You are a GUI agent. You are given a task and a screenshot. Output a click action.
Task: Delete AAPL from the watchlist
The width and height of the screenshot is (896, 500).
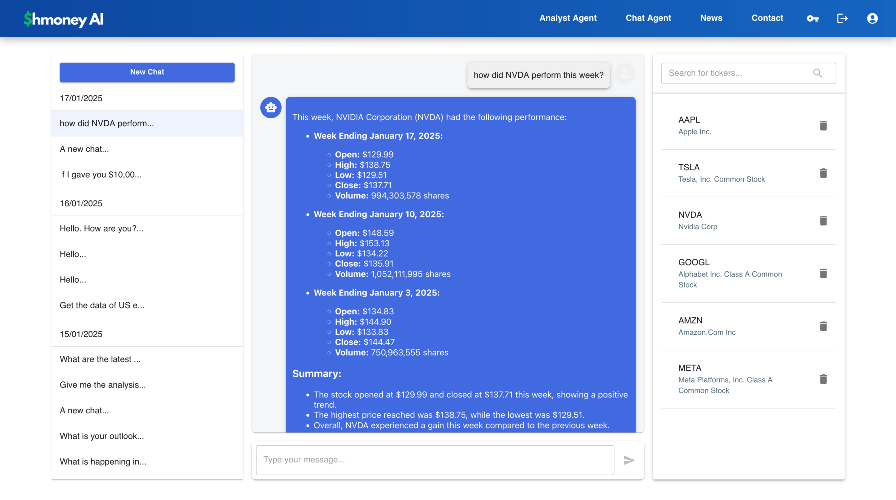point(823,126)
